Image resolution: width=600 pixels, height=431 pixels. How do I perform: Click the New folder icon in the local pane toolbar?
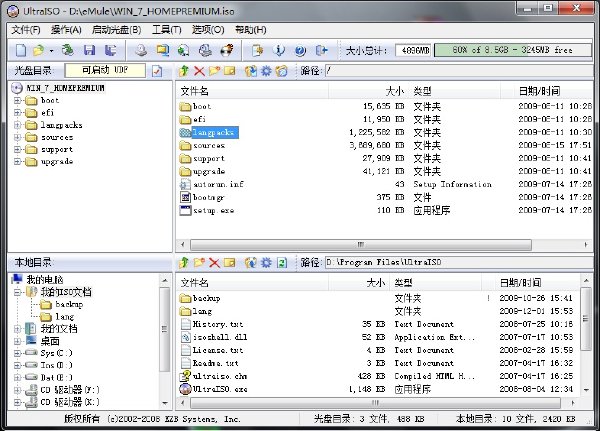click(199, 262)
